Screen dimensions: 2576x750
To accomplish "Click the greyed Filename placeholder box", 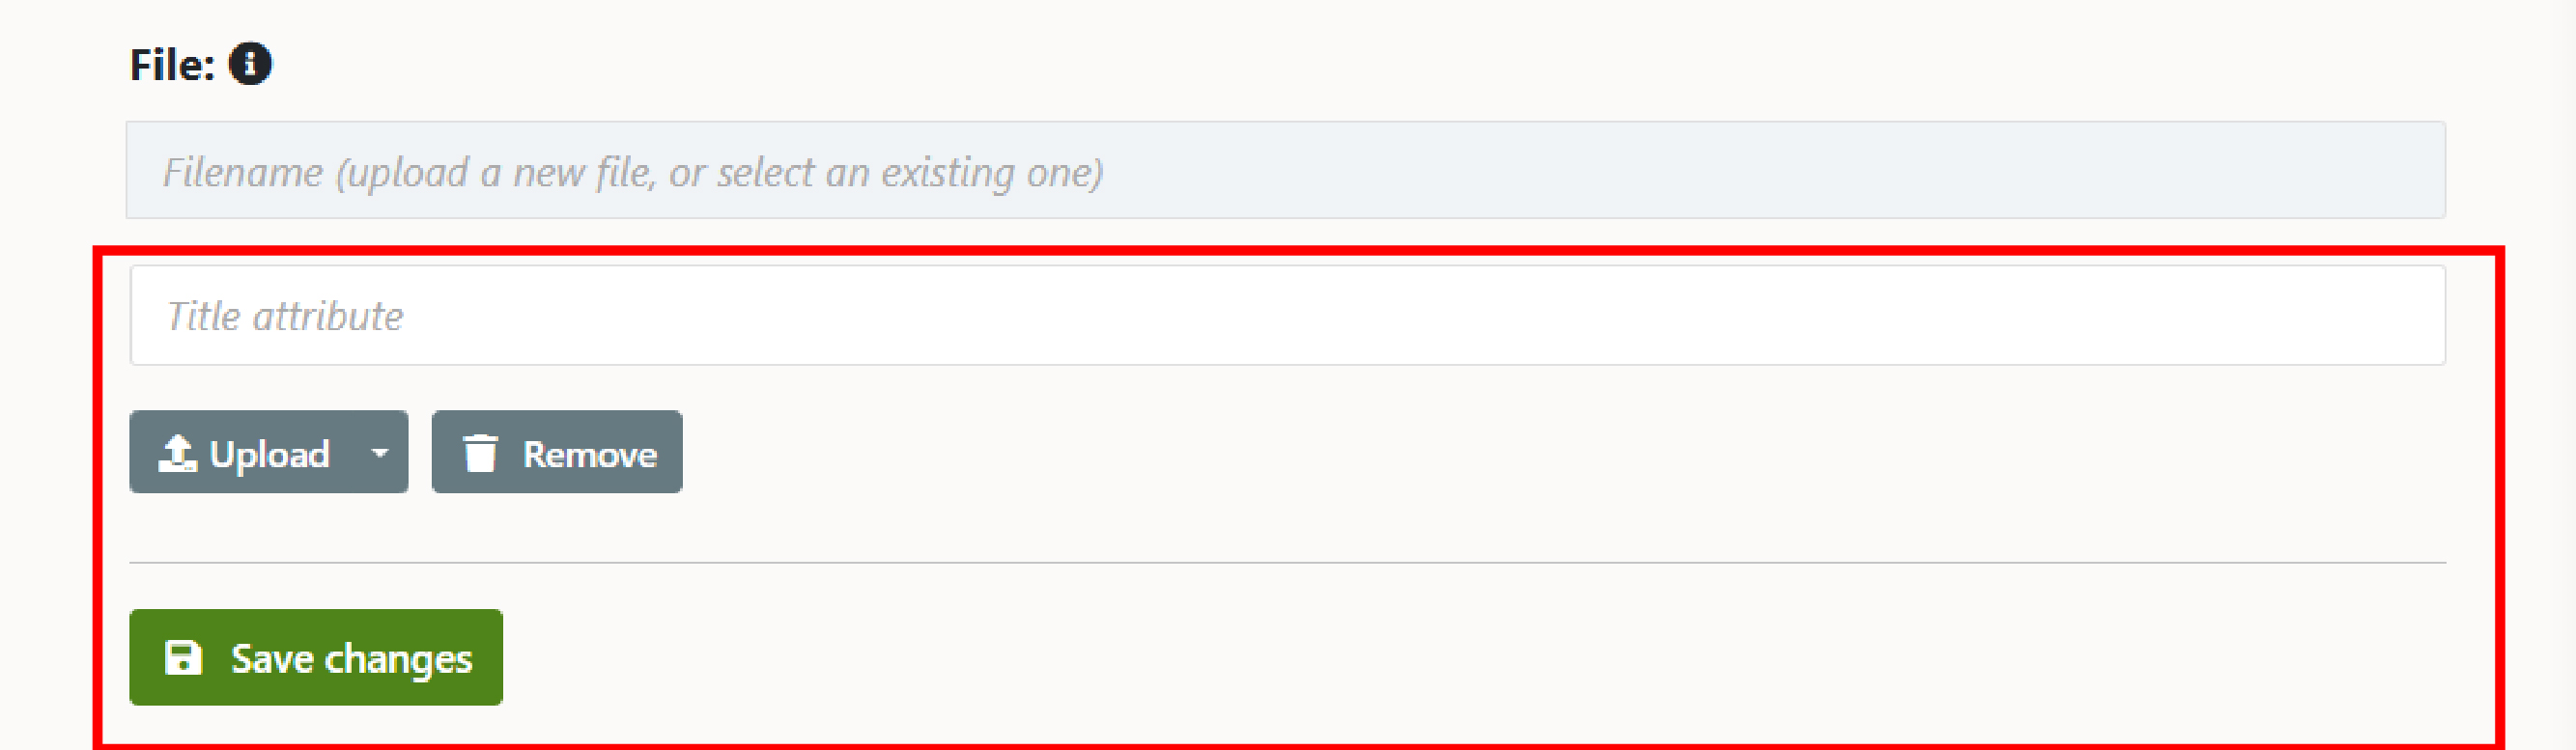I will pyautogui.click(x=1286, y=171).
